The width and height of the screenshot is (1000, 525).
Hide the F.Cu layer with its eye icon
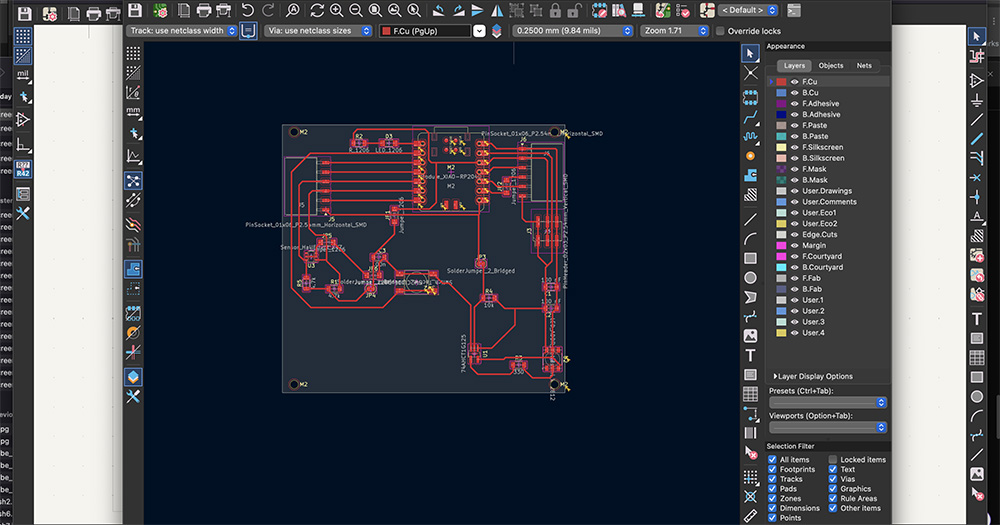[795, 82]
